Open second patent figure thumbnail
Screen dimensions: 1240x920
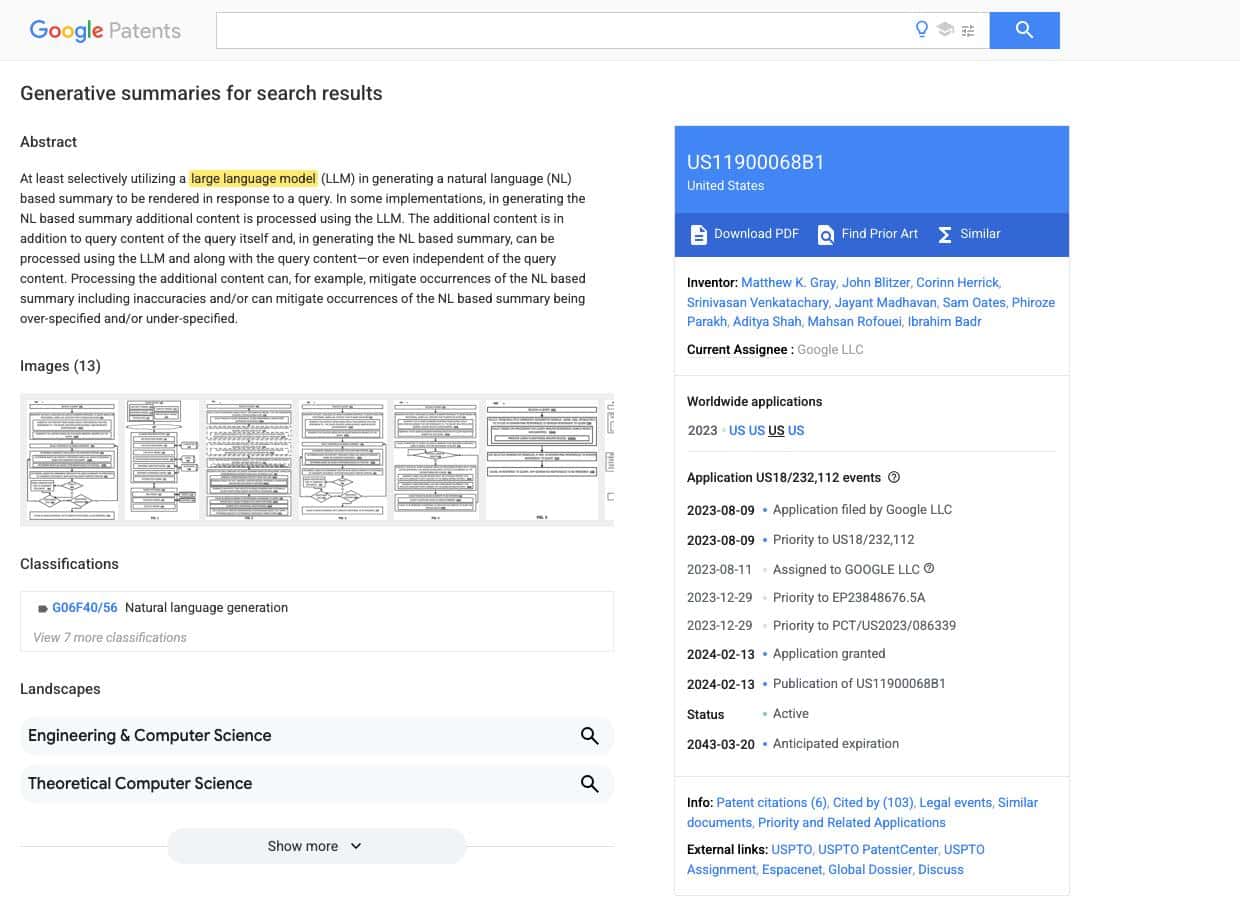coord(162,460)
